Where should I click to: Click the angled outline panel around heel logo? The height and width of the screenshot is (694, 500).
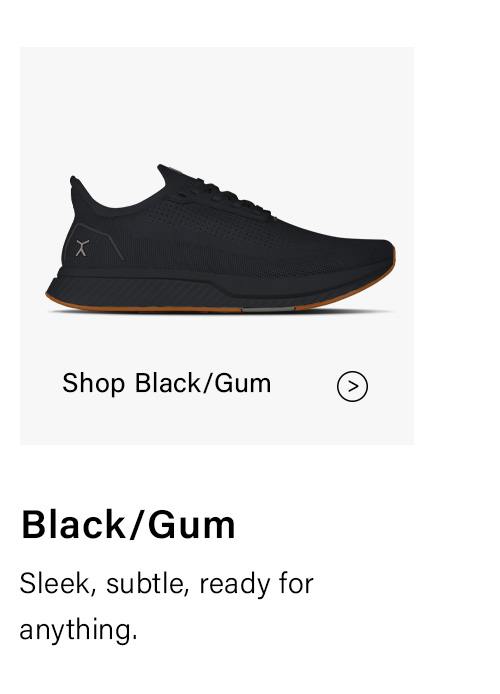tap(93, 242)
